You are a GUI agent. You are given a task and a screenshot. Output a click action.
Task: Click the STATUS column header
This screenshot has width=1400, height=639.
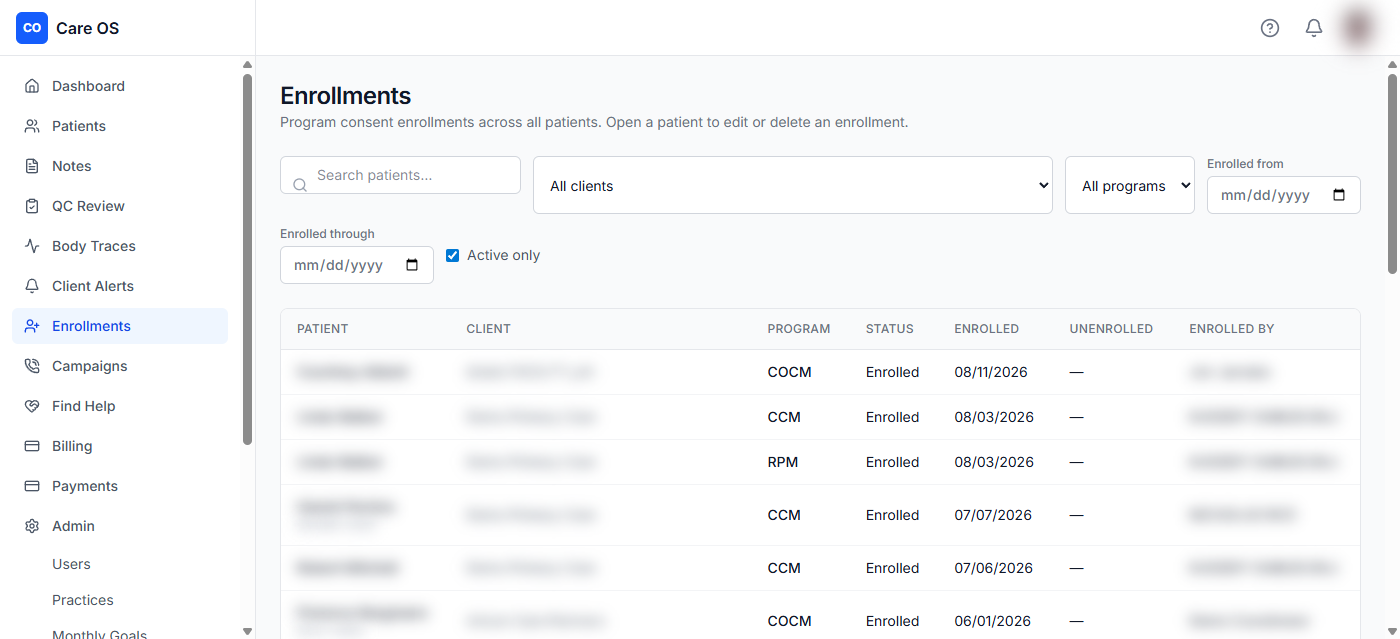[890, 329]
